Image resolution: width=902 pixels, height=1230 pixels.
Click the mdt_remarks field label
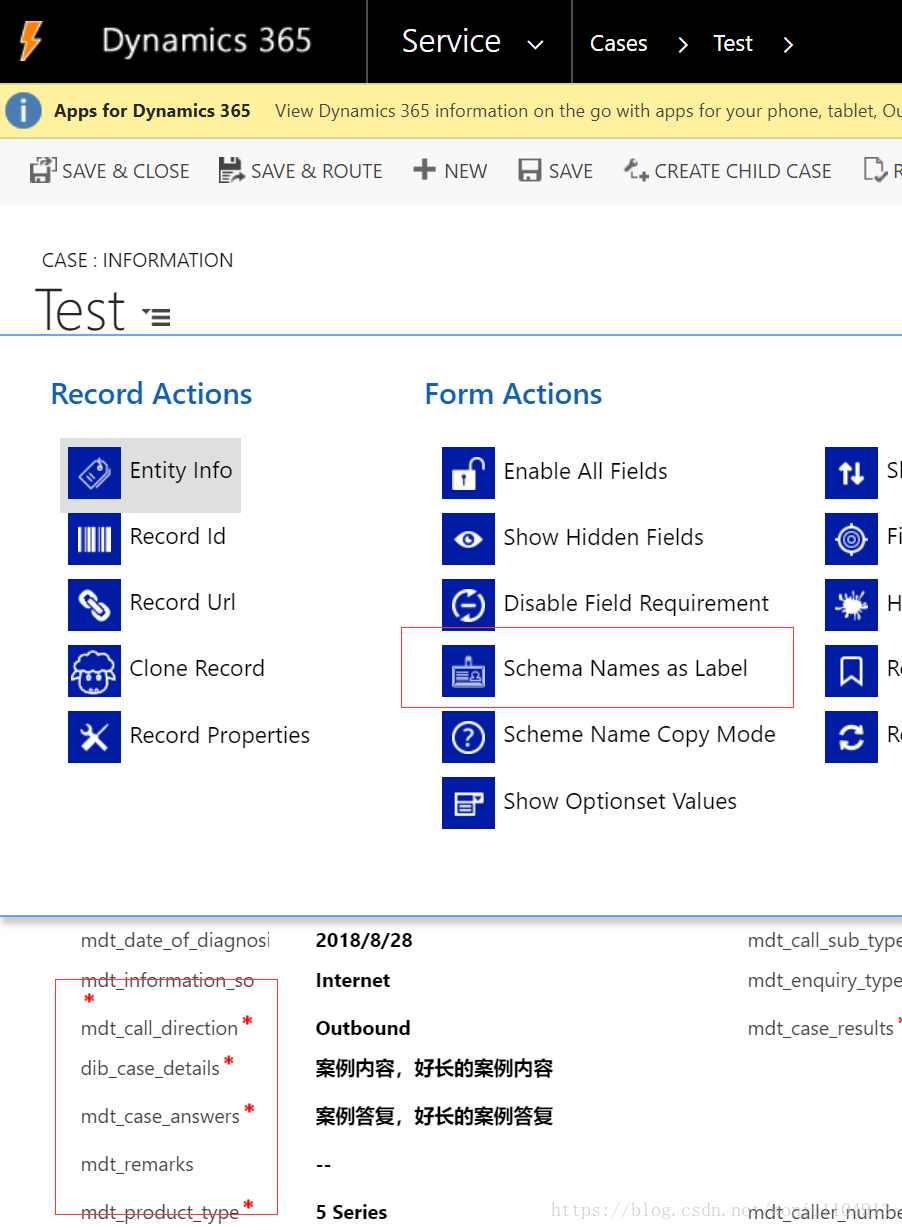137,1164
